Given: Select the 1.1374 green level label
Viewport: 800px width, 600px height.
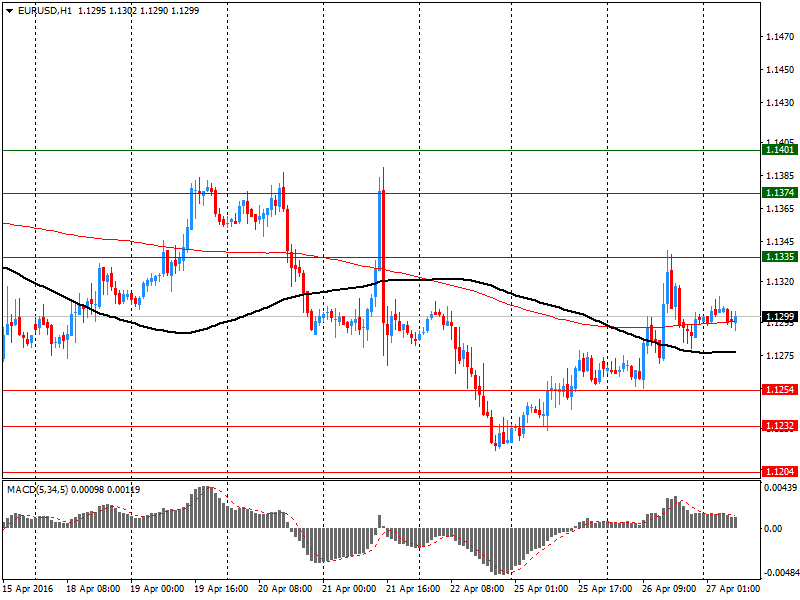Looking at the screenshot, I should coord(780,192).
